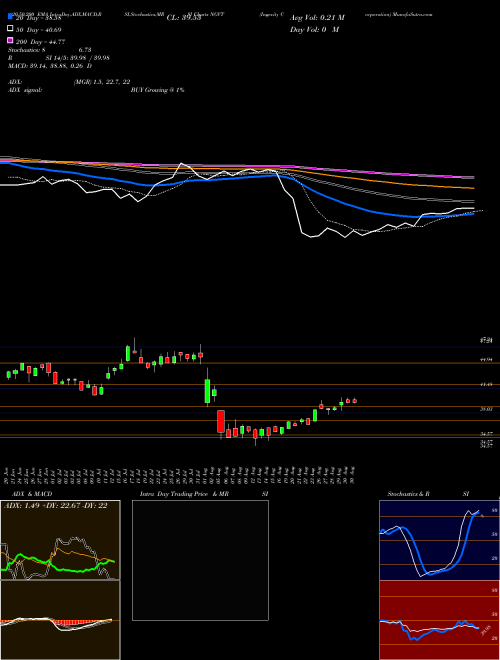
Task: Click the blue 20 Day legend swatch
Action: point(10,17)
